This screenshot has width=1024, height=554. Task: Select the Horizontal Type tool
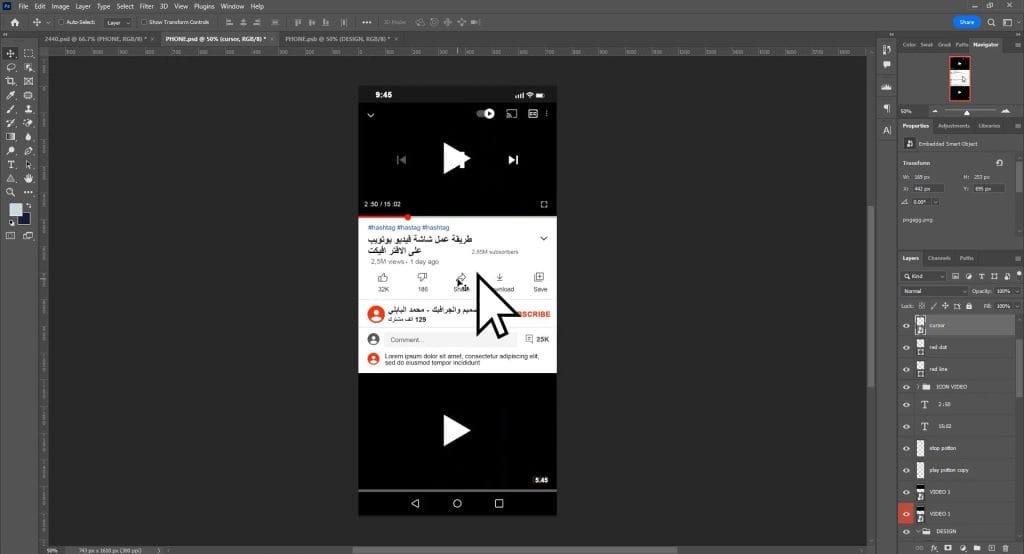click(10, 165)
